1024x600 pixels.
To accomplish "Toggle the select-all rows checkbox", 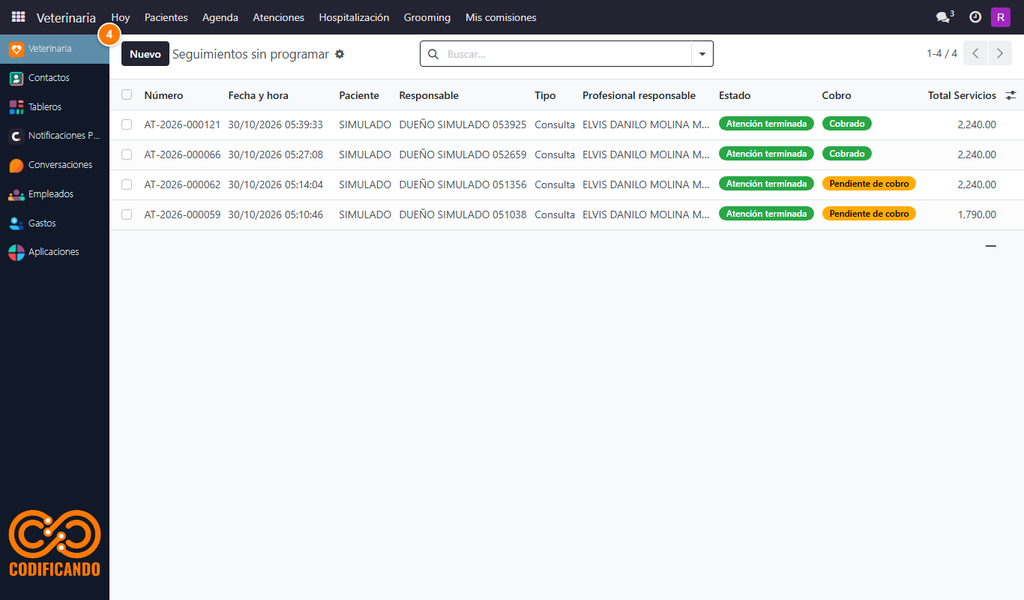I will 127,95.
